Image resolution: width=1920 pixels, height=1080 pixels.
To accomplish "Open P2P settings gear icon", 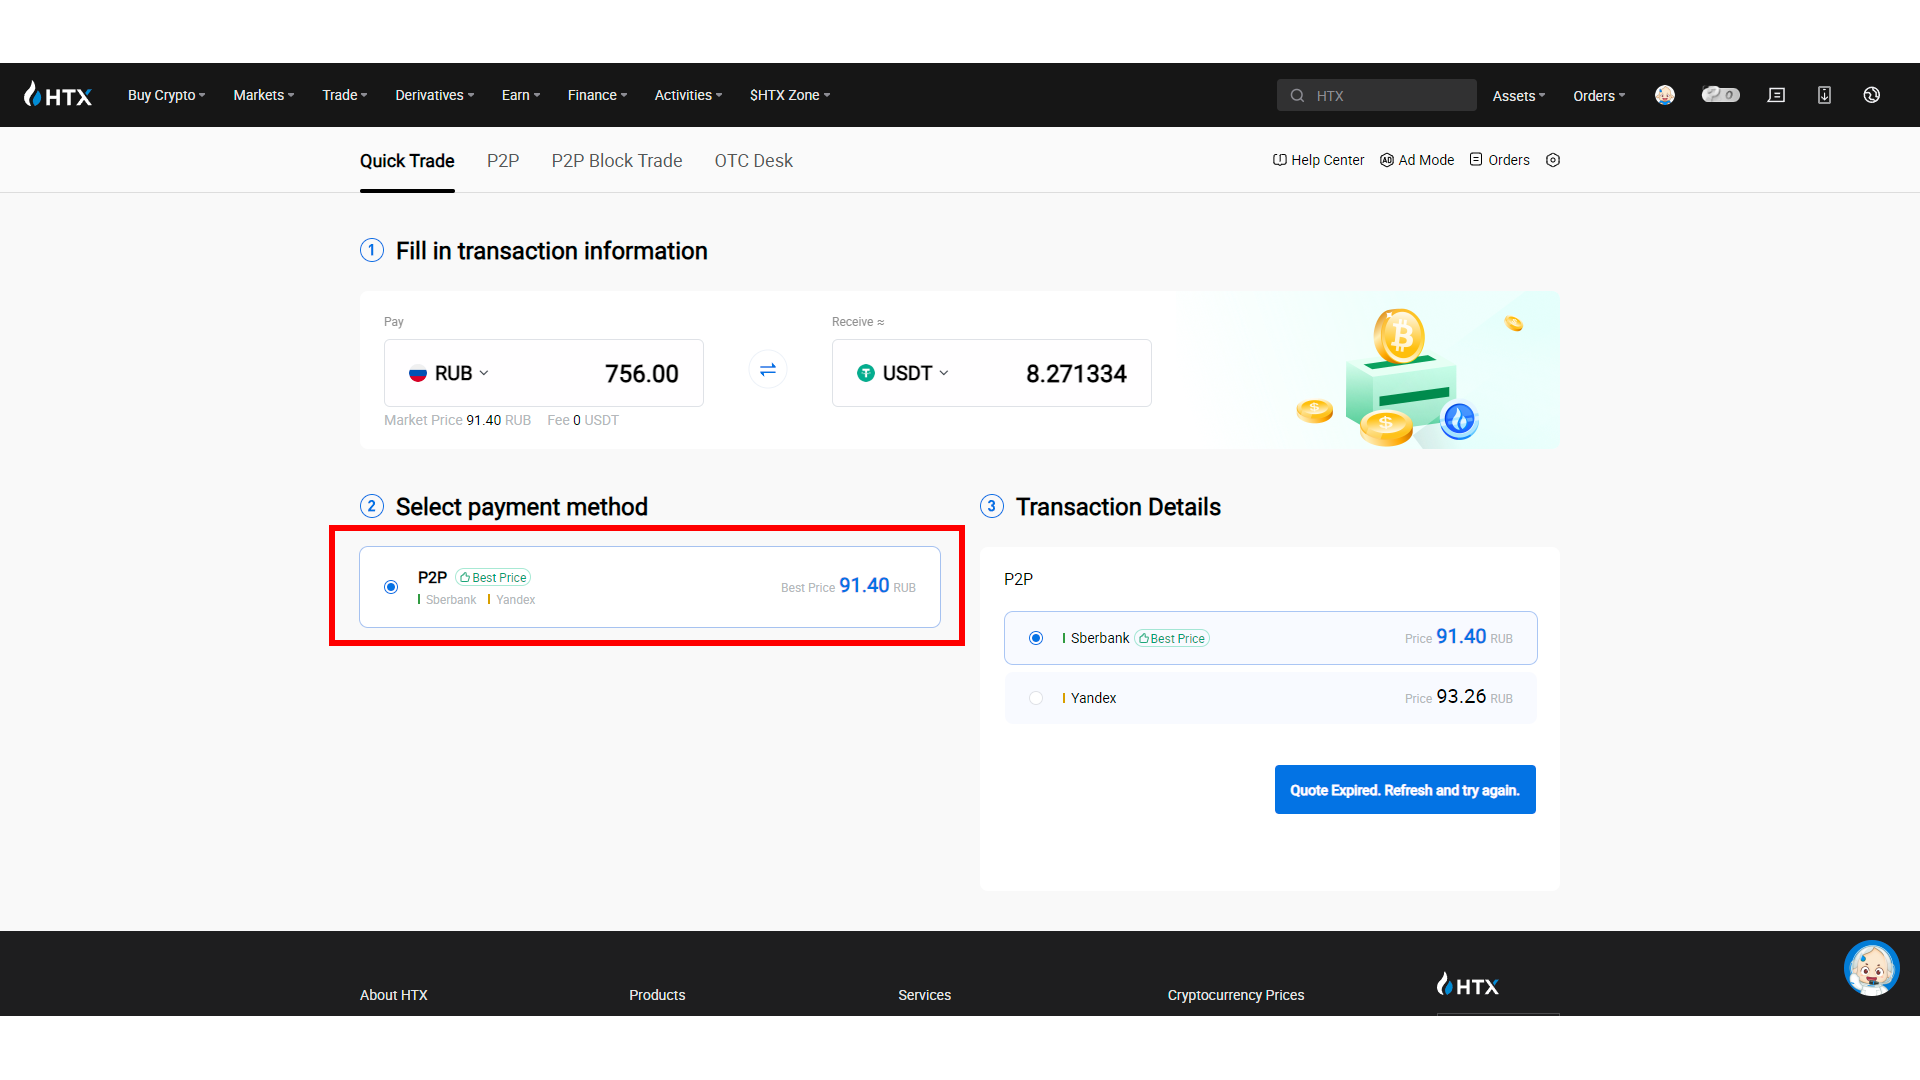I will (x=1553, y=160).
